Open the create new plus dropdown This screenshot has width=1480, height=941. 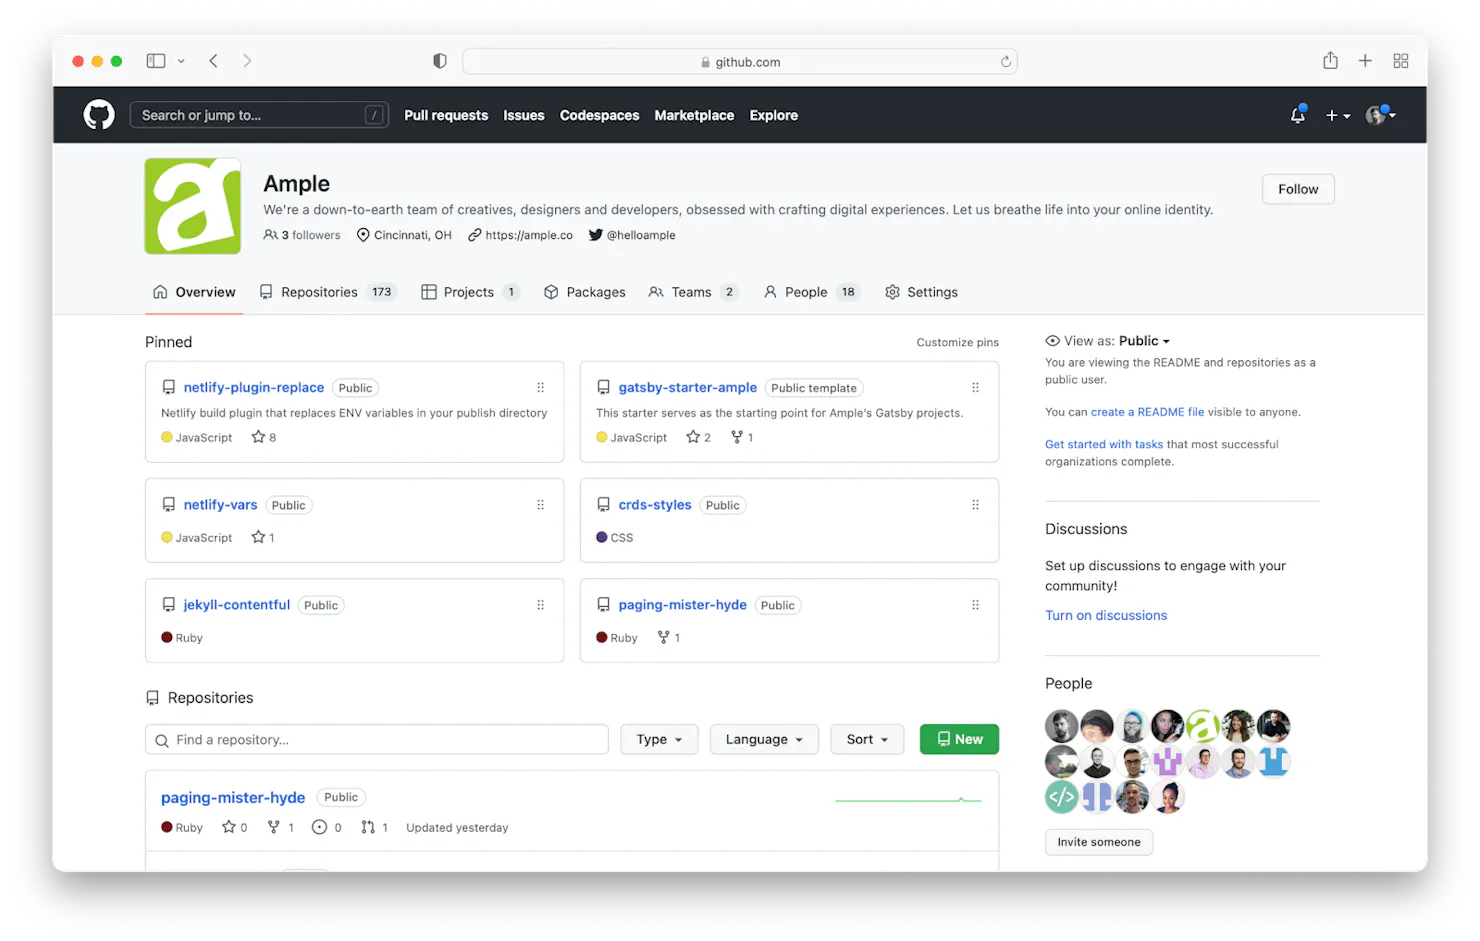tap(1338, 116)
